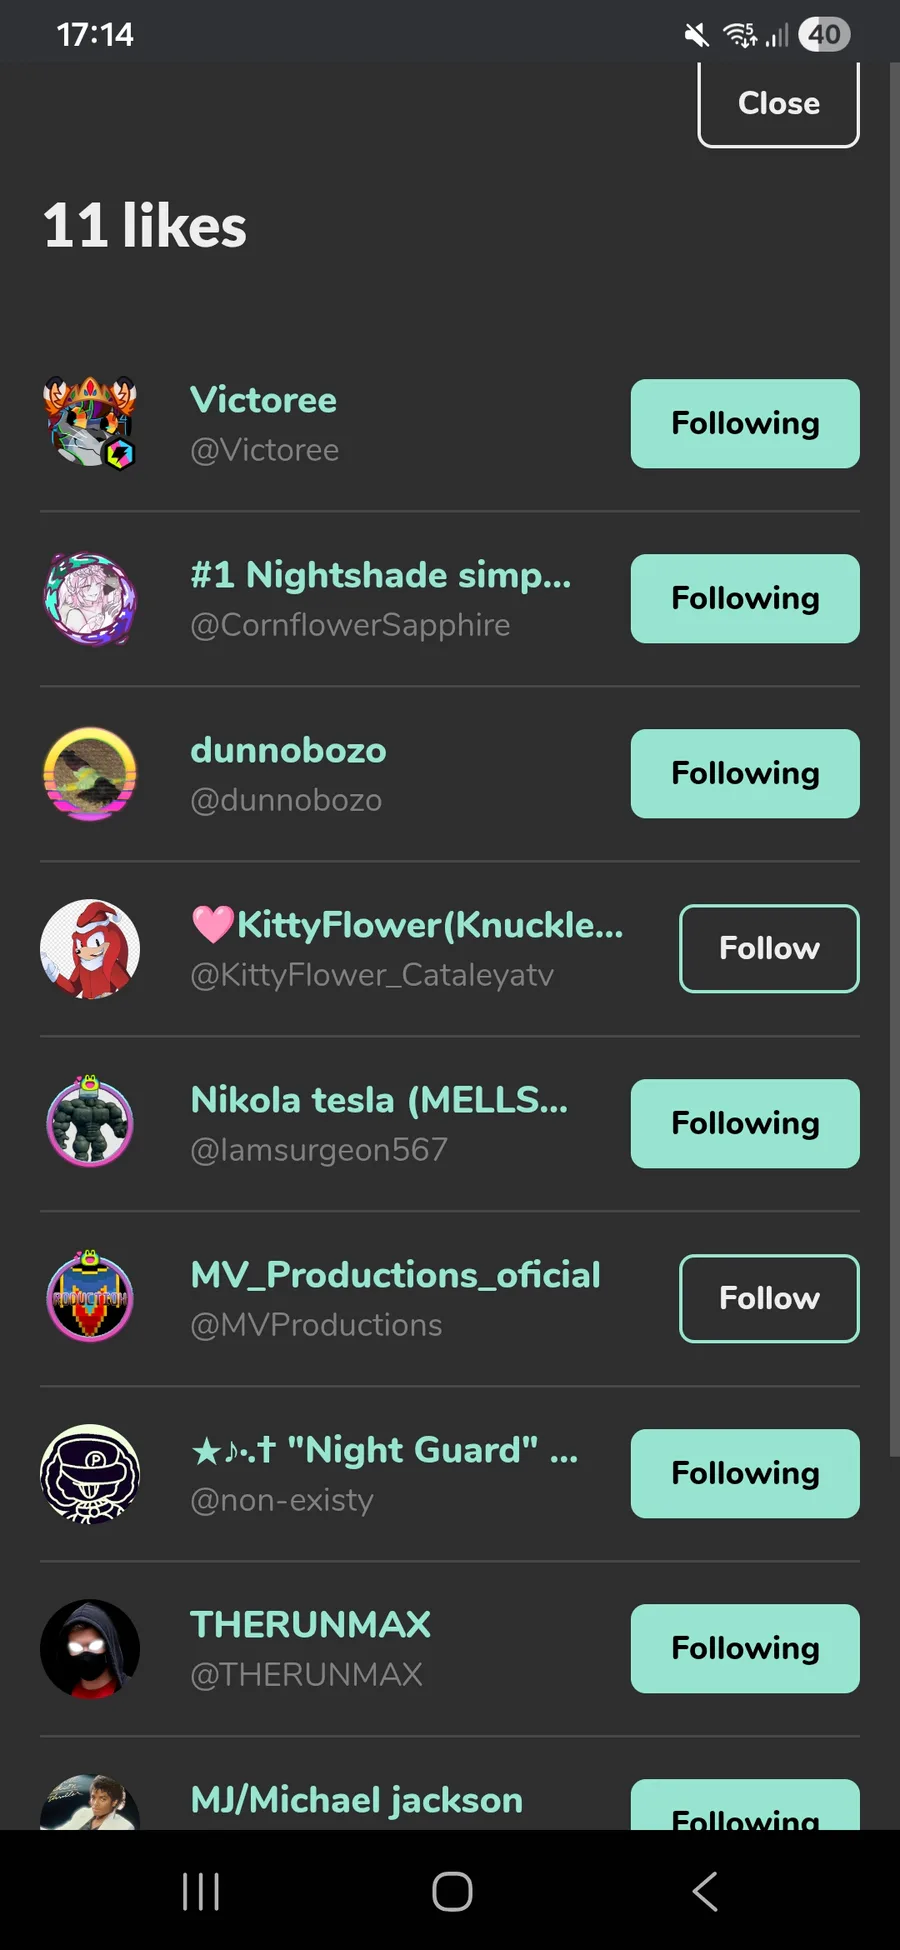Tap non-existy's night guard avatar
This screenshot has height=1950, width=900.
point(90,1474)
